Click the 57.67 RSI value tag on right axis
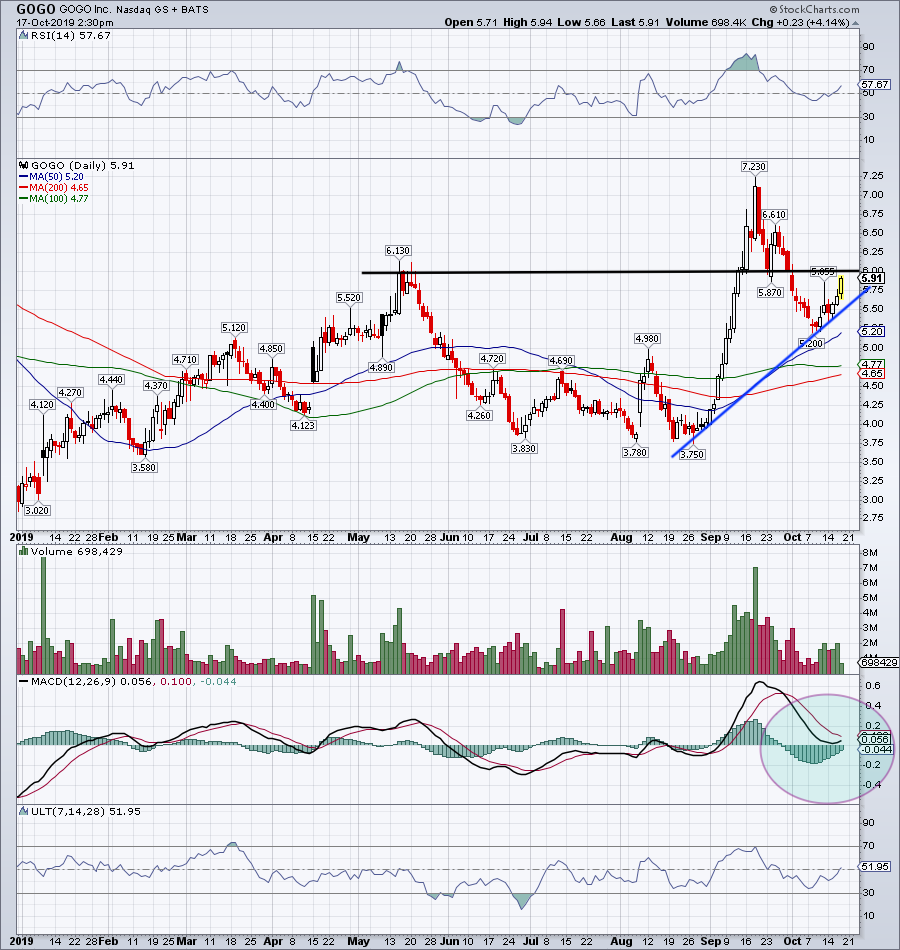 (x=875, y=85)
